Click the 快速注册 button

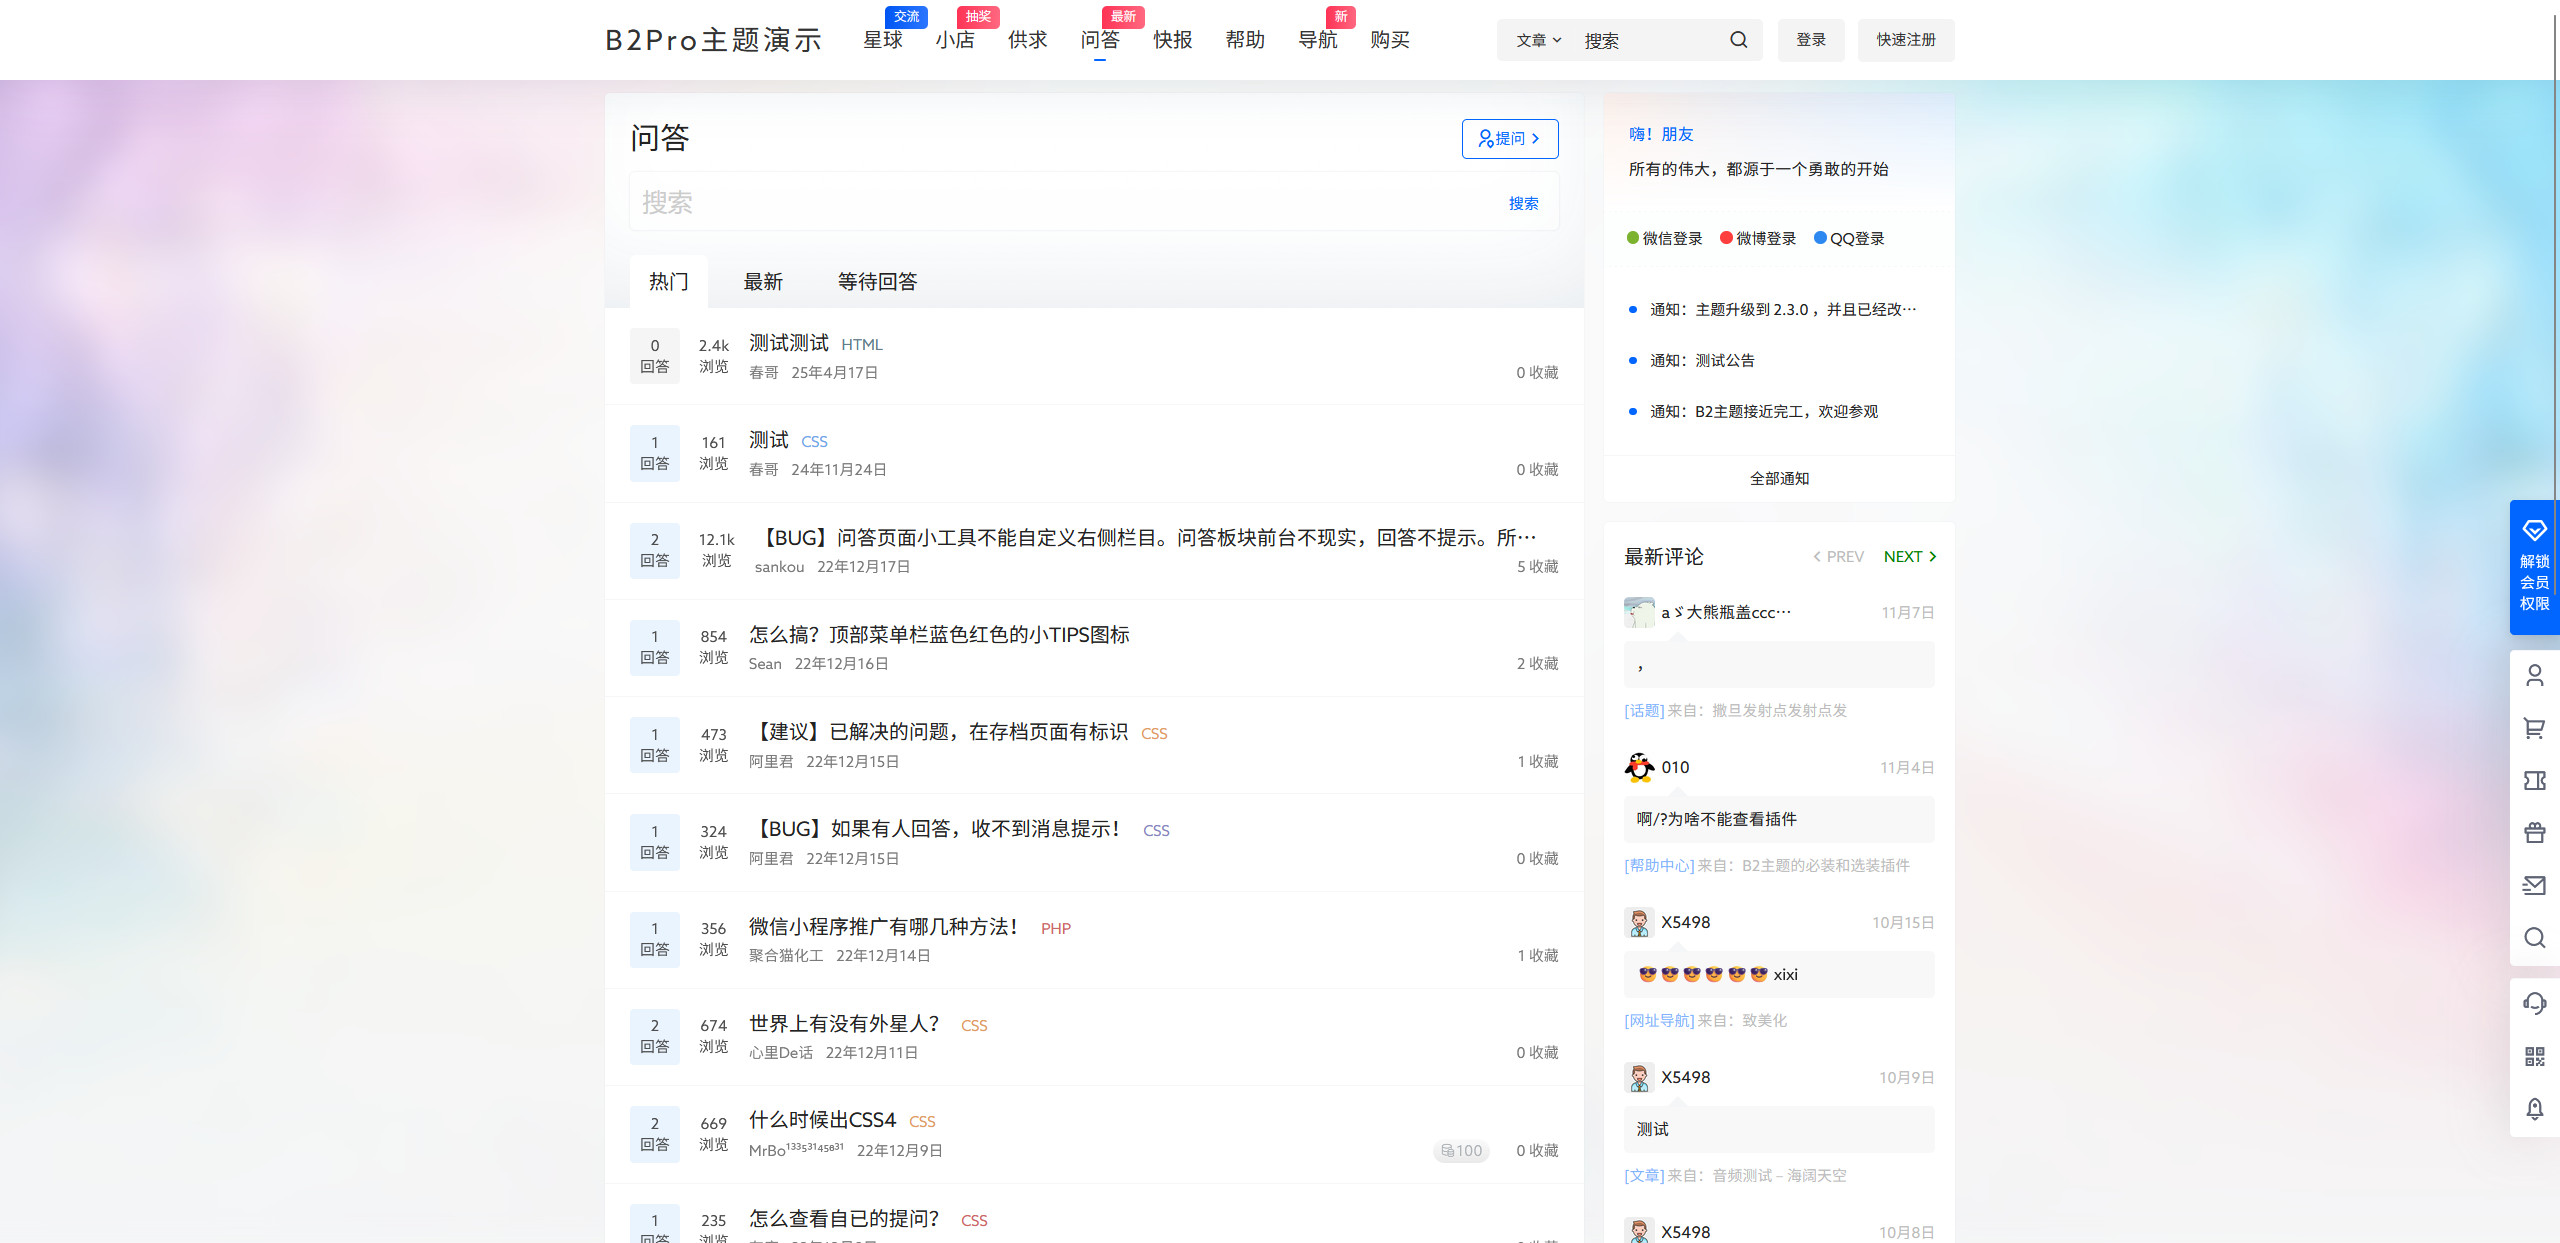1905,40
